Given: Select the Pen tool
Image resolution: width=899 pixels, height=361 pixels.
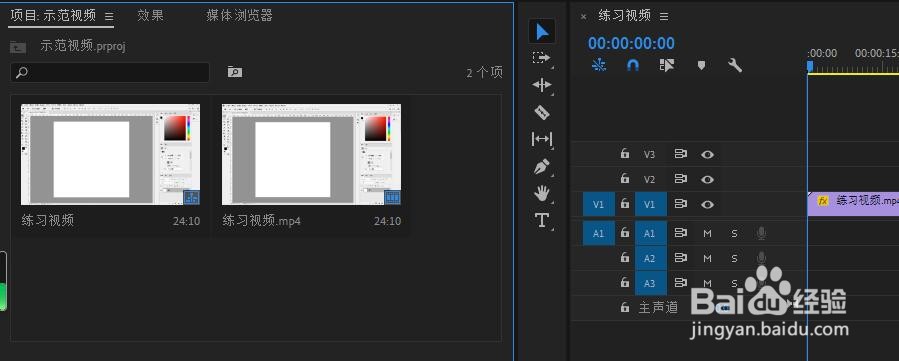Looking at the screenshot, I should (541, 167).
